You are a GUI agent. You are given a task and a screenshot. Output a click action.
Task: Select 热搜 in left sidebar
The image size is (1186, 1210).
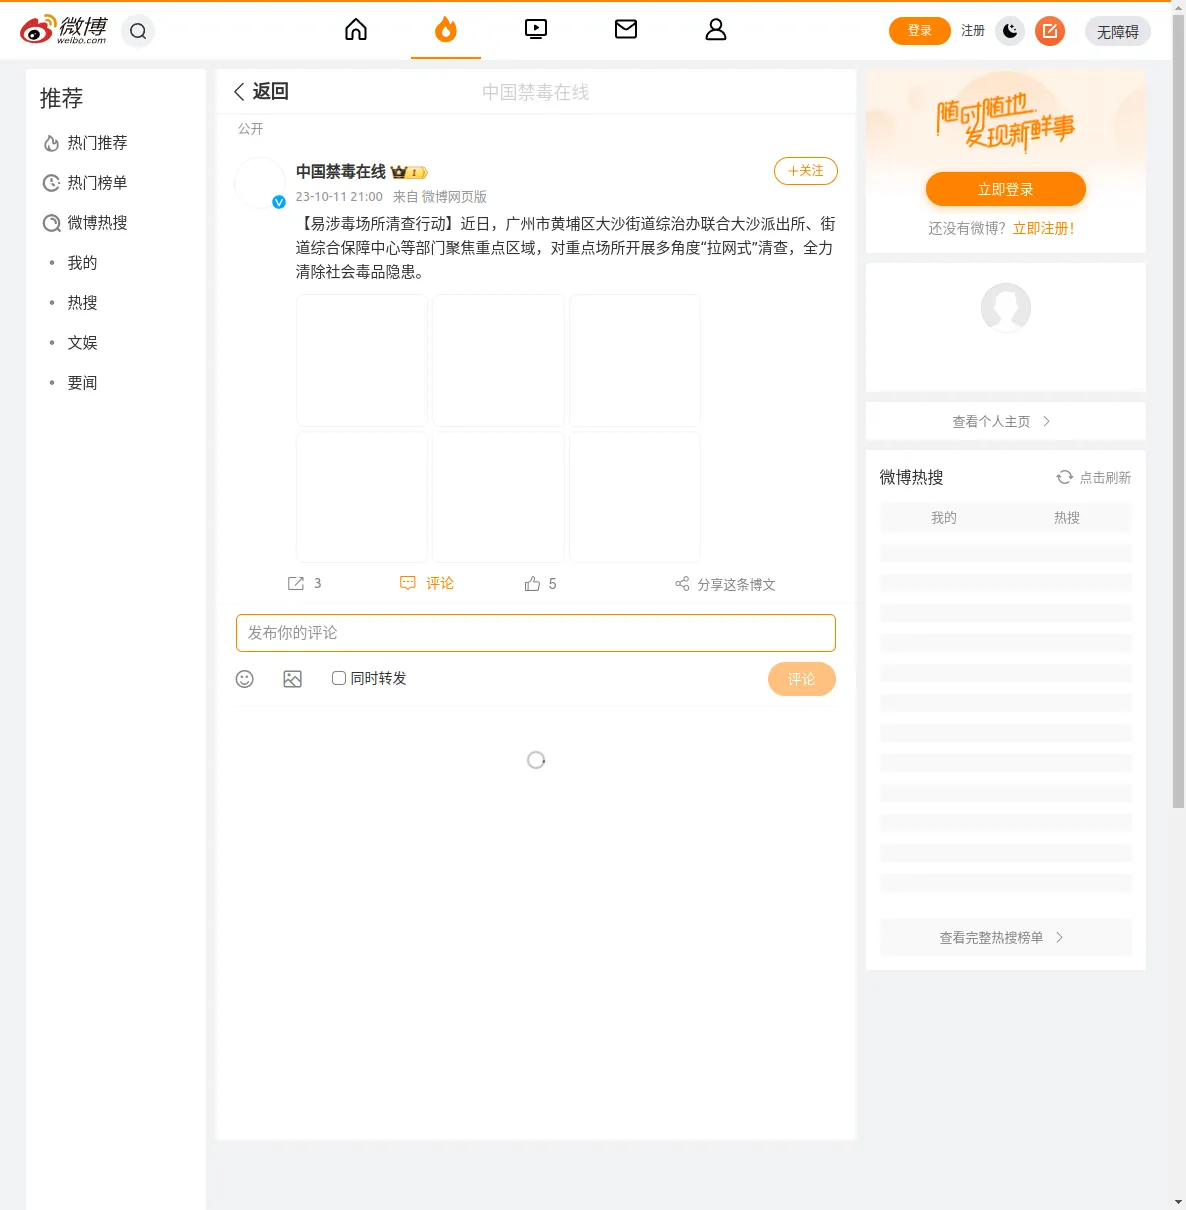[x=82, y=303]
